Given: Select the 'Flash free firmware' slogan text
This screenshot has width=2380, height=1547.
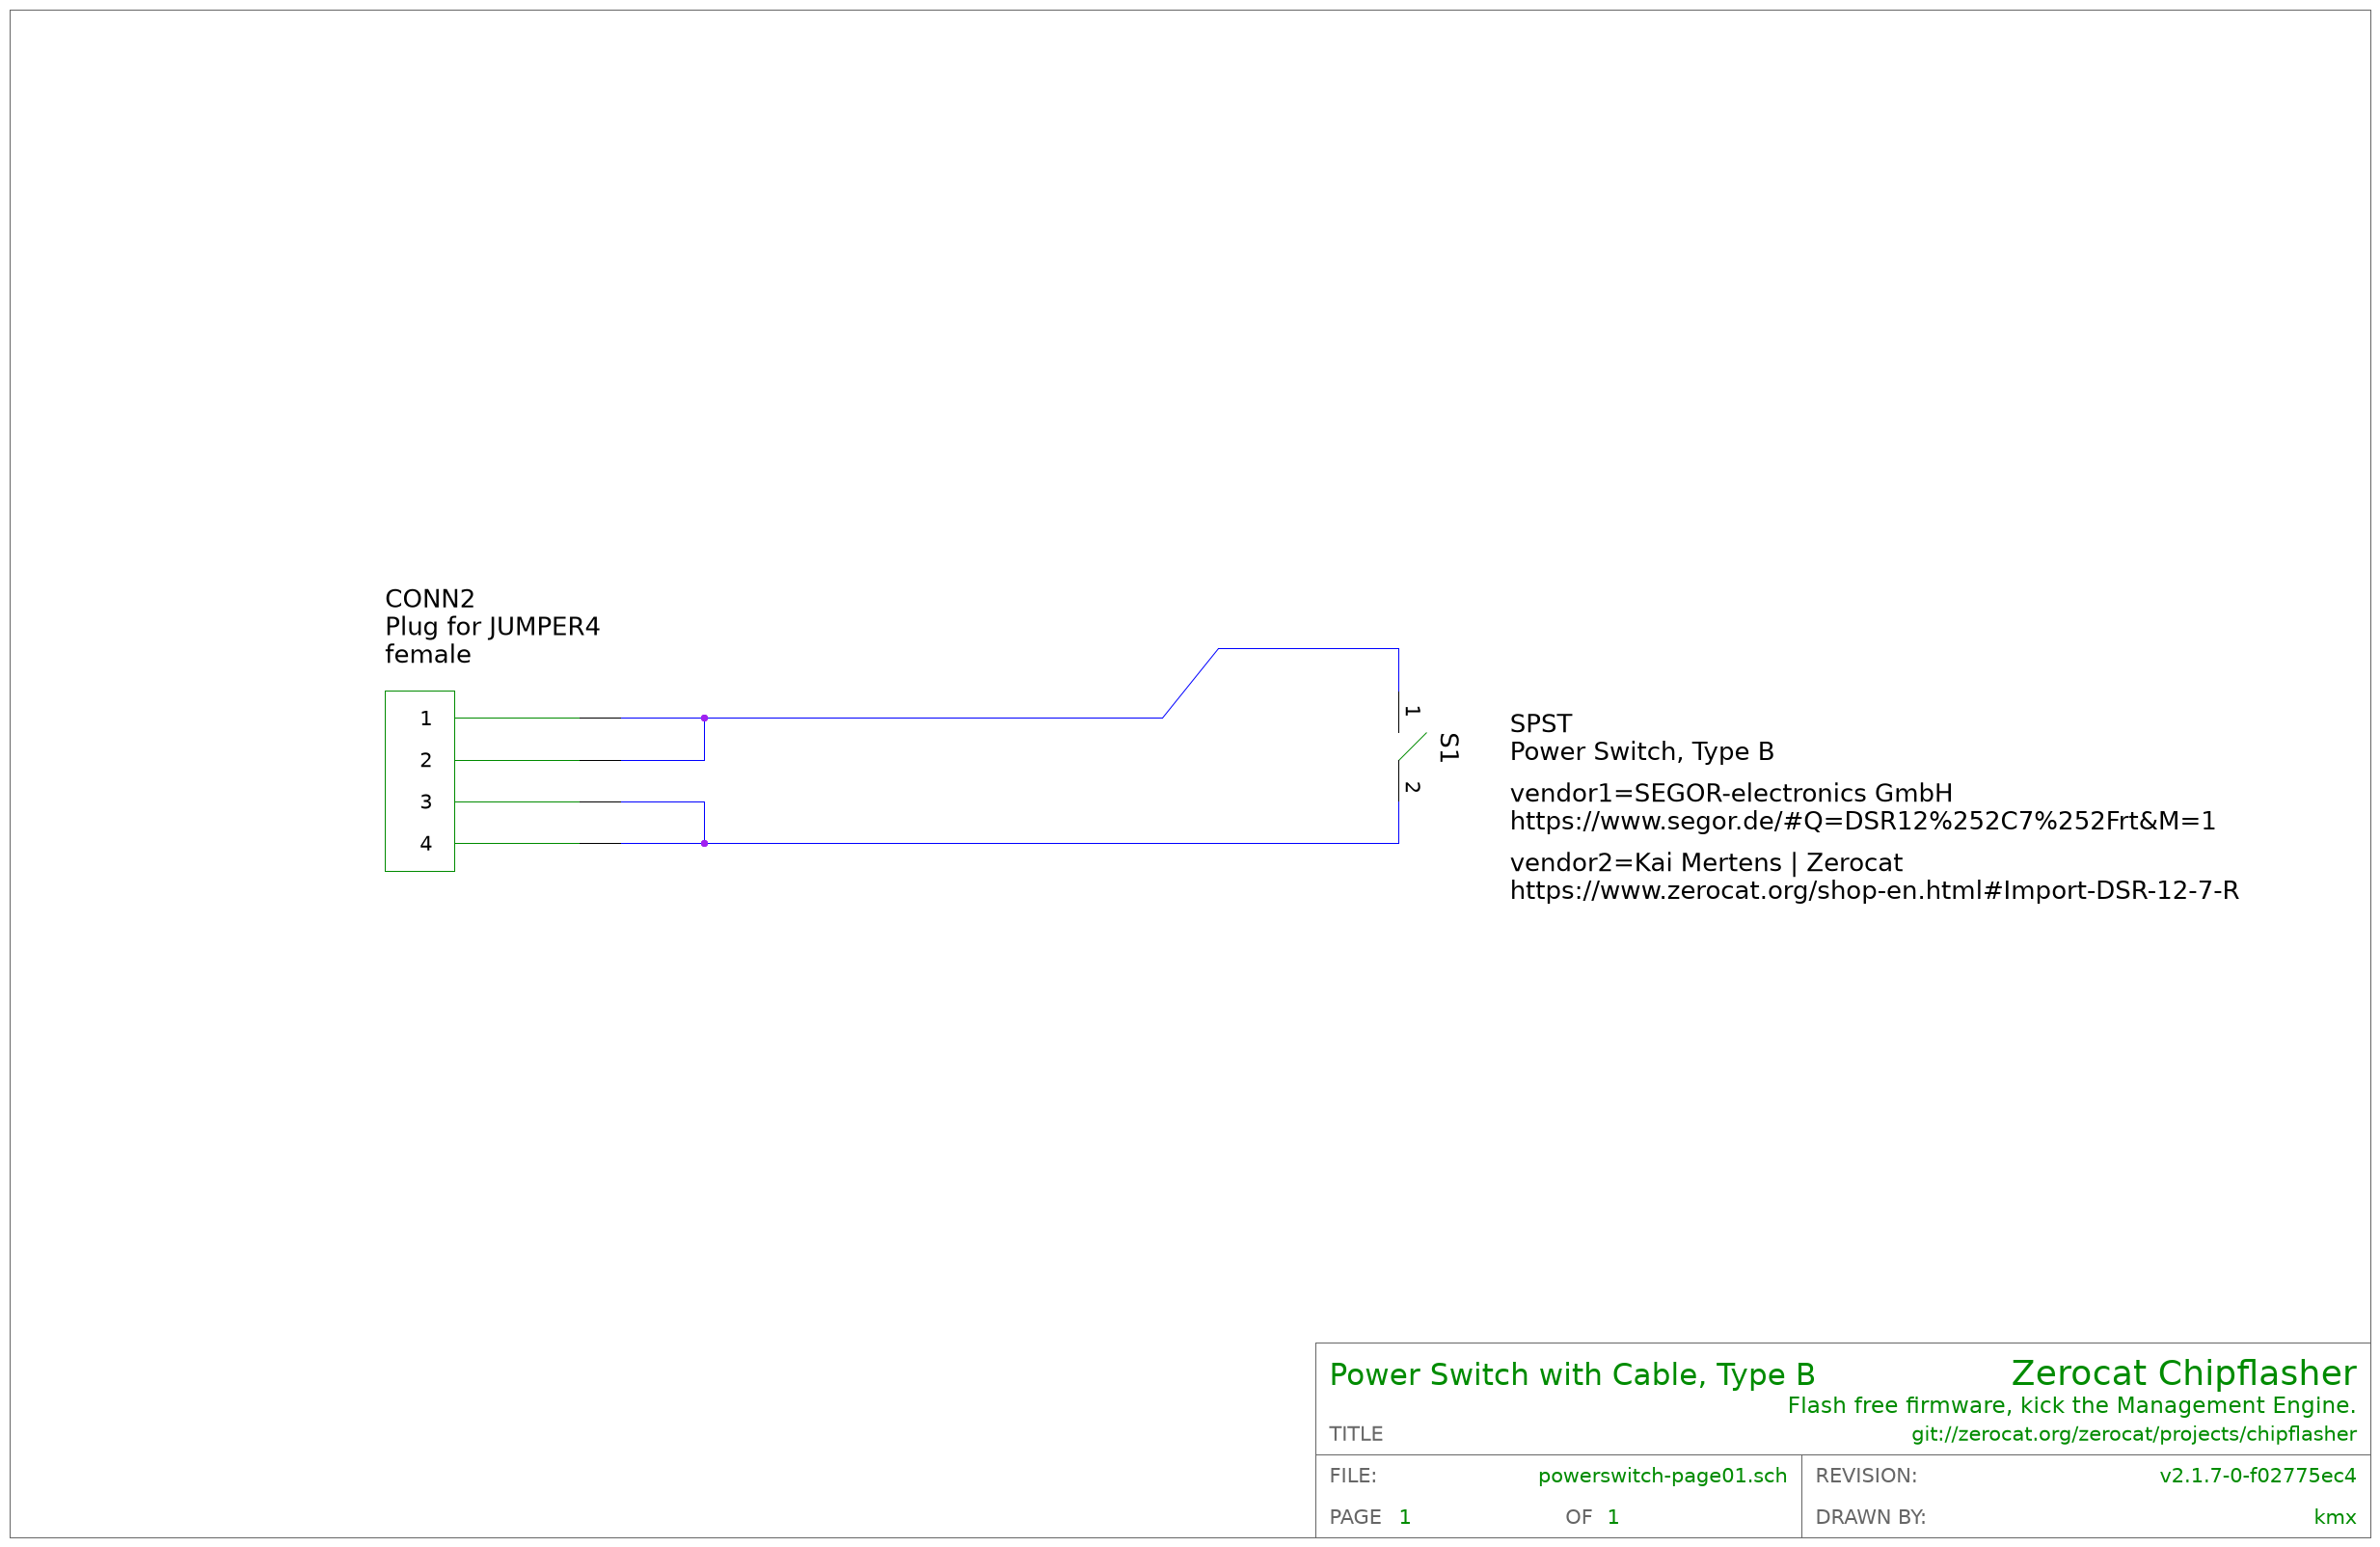Looking at the screenshot, I should [x=2071, y=1406].
